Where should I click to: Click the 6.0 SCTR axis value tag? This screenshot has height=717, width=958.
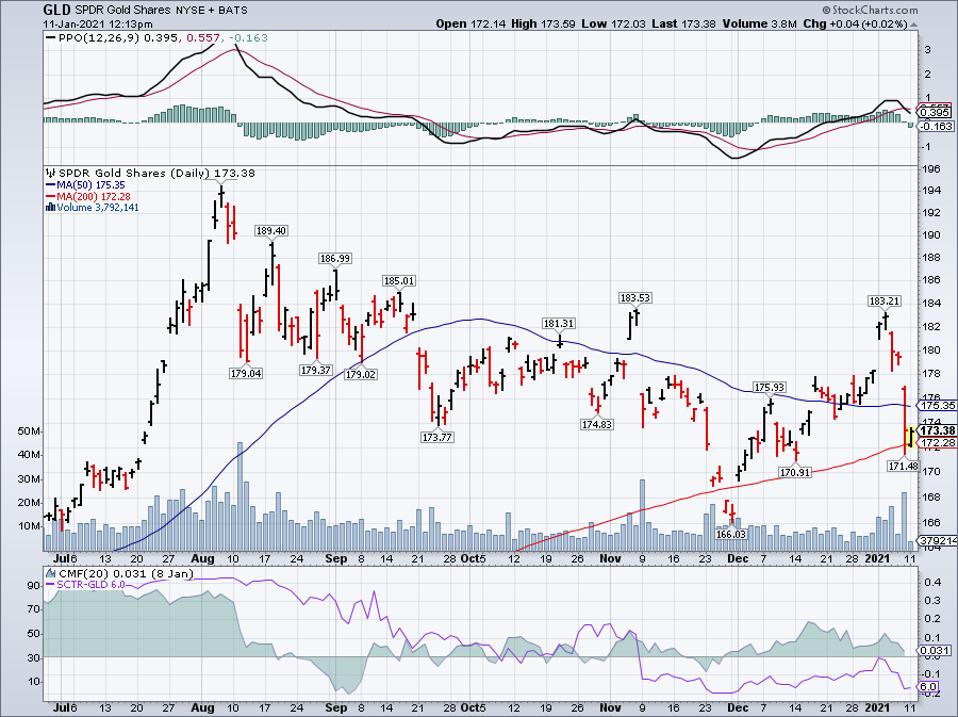pyautogui.click(x=928, y=687)
